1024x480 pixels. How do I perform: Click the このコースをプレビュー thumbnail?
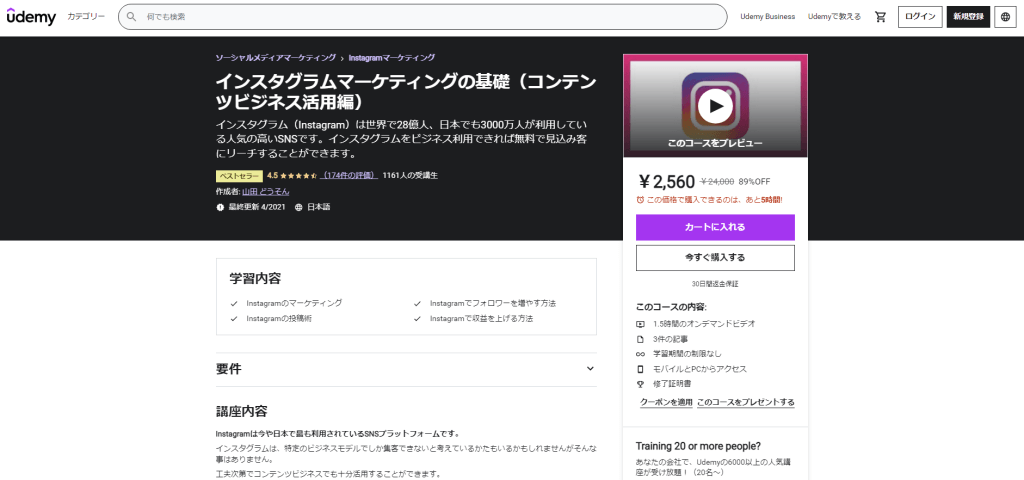tap(715, 106)
